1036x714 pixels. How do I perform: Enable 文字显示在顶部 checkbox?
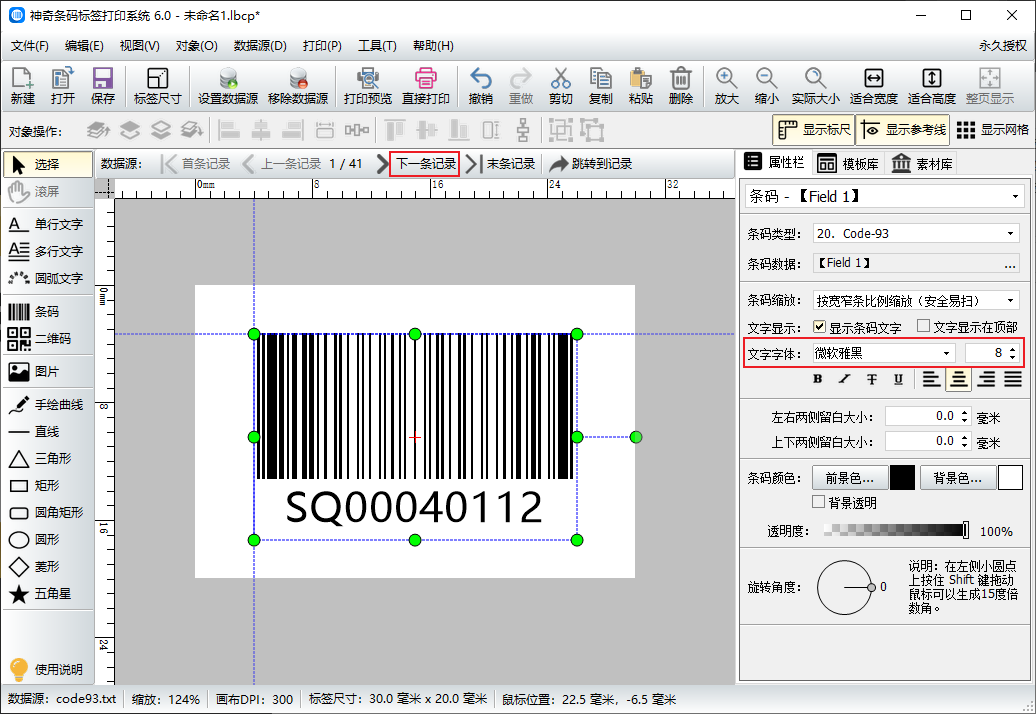[924, 326]
